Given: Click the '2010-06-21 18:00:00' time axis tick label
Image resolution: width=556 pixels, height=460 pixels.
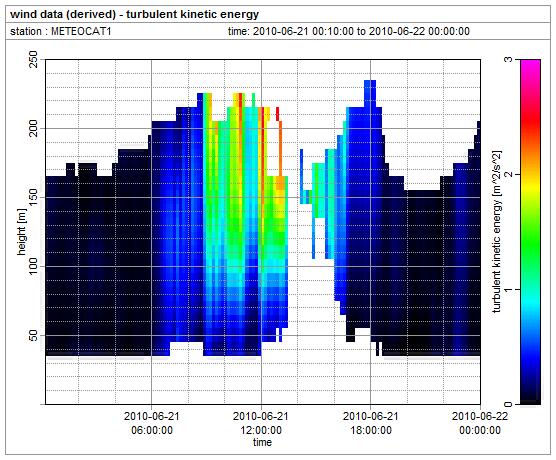Looking at the screenshot, I should (x=371, y=423).
